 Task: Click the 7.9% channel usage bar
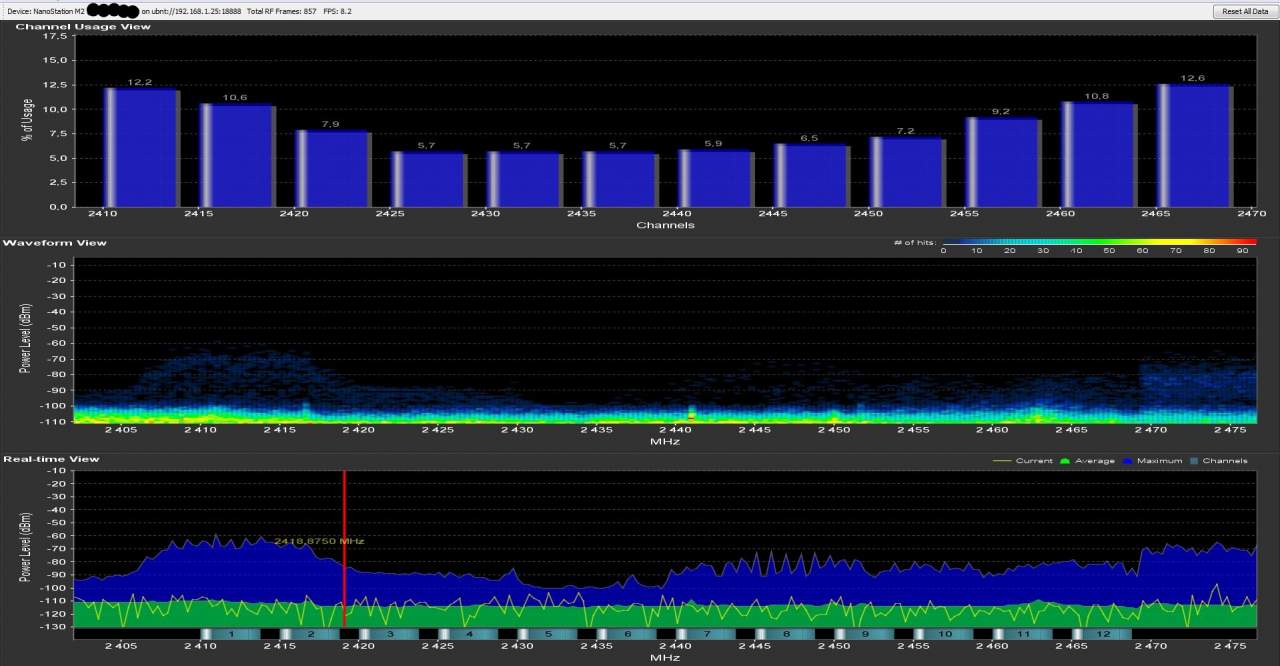point(332,169)
